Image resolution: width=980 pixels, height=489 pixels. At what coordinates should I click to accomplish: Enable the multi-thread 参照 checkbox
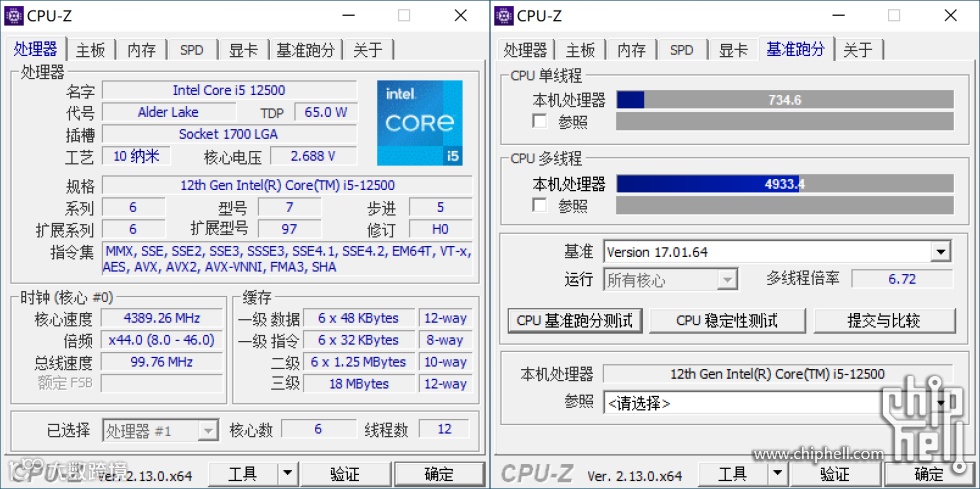[539, 204]
